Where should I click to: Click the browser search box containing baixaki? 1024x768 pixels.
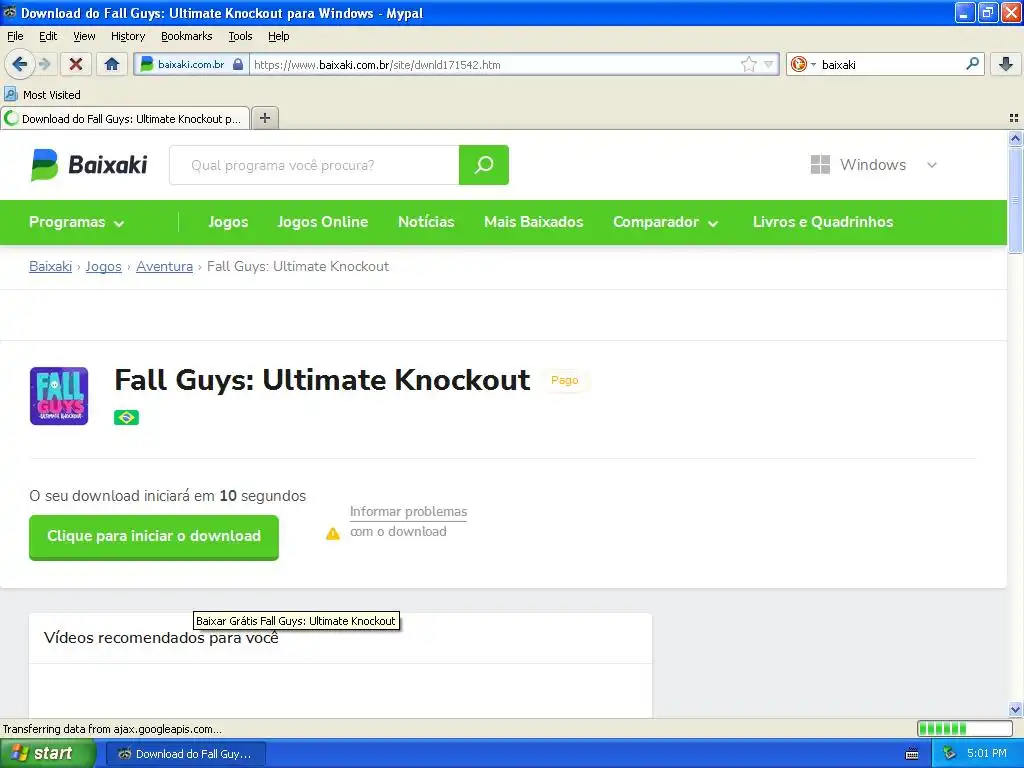[891, 64]
